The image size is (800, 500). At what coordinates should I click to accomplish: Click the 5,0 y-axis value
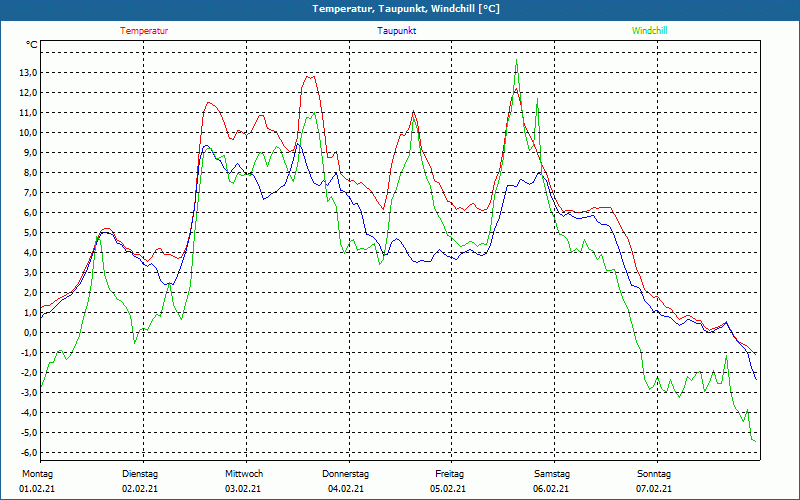[x=30, y=233]
